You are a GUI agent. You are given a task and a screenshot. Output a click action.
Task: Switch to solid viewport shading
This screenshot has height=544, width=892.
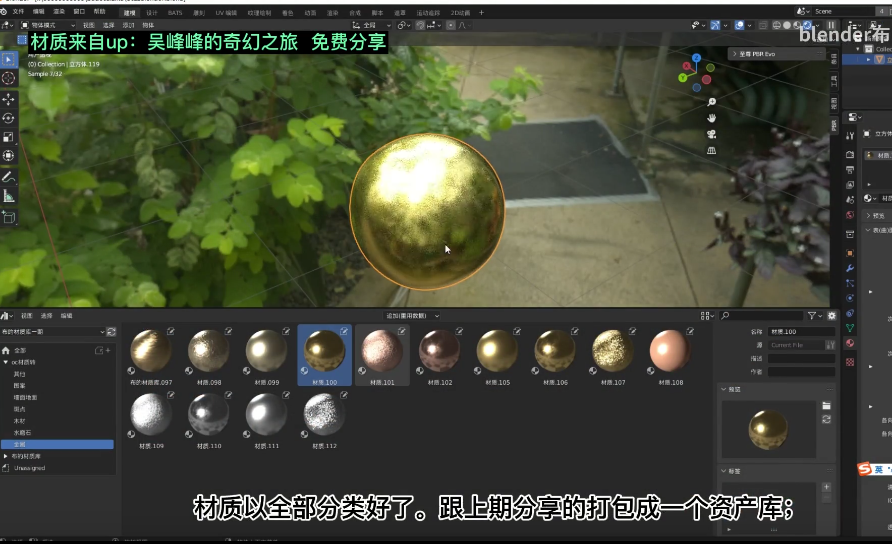click(x=787, y=25)
